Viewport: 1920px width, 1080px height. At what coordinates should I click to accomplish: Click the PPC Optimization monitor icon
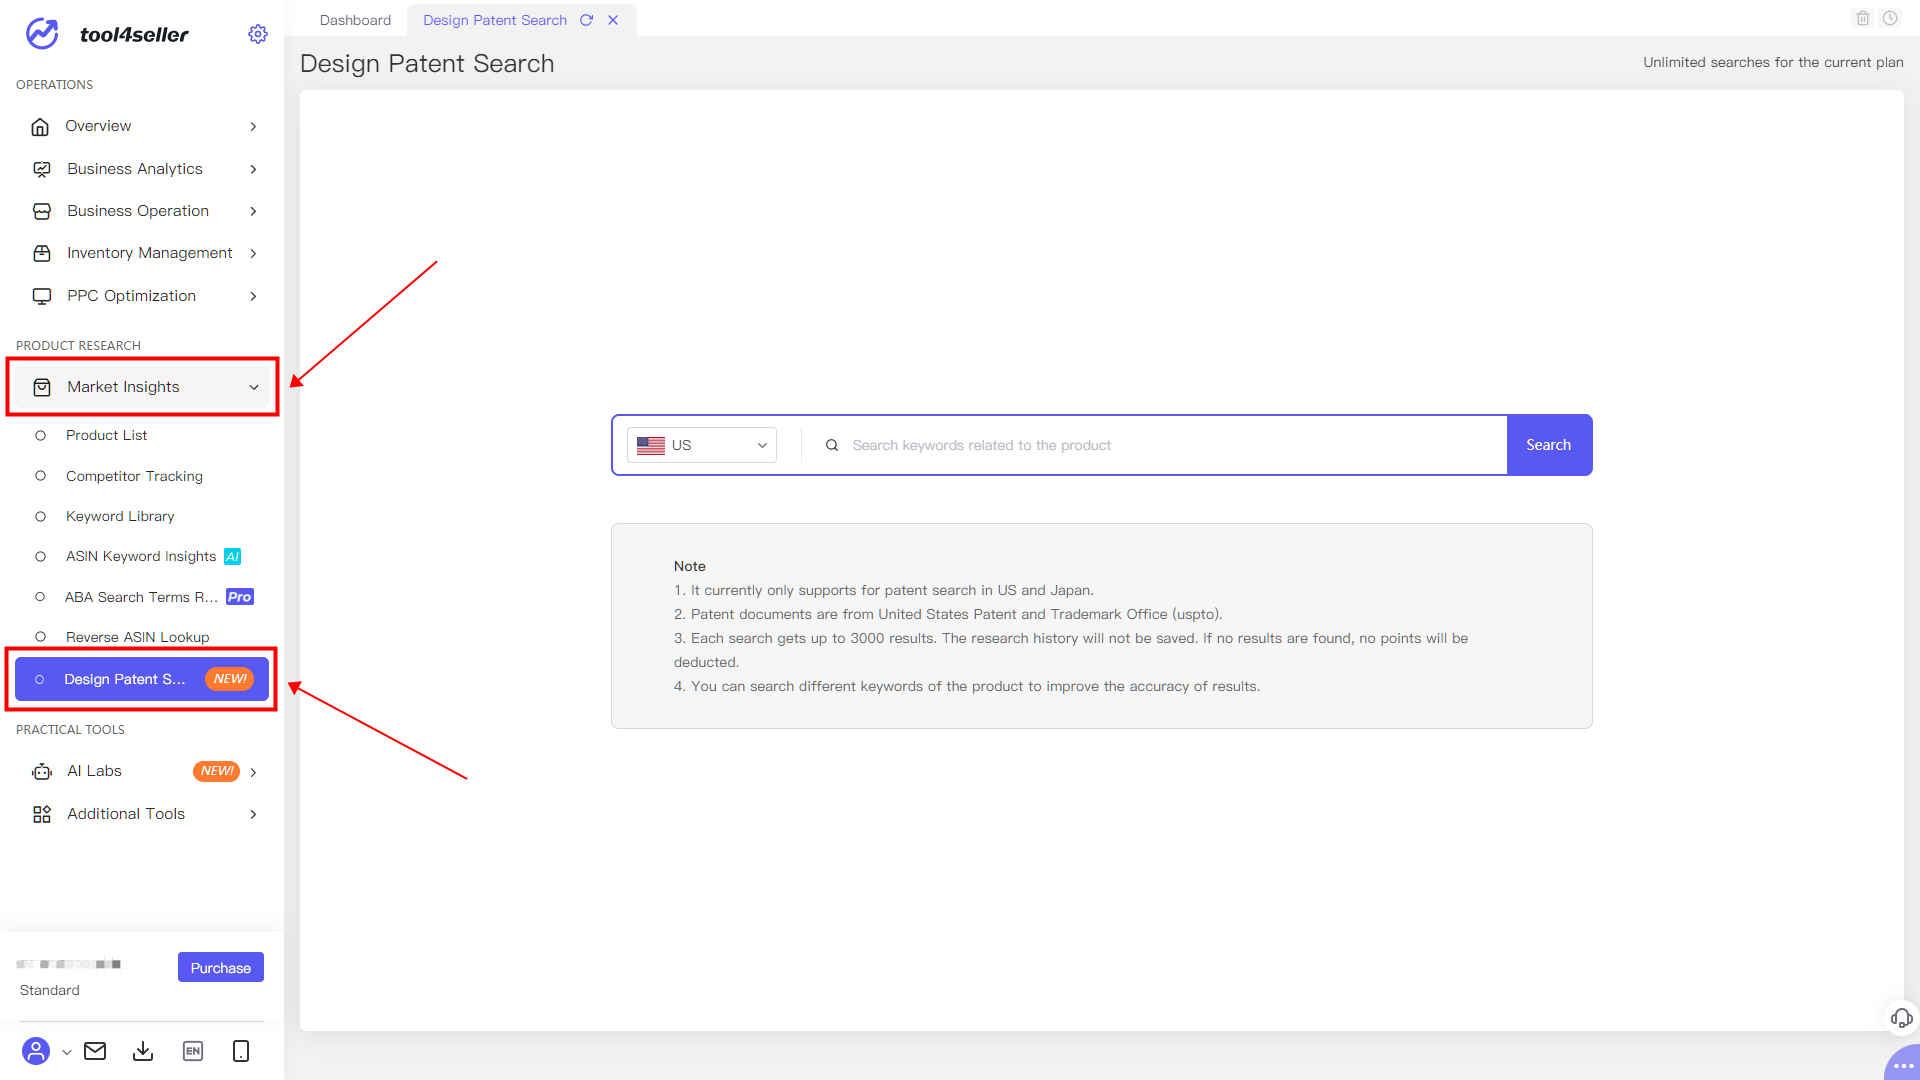[x=42, y=296]
